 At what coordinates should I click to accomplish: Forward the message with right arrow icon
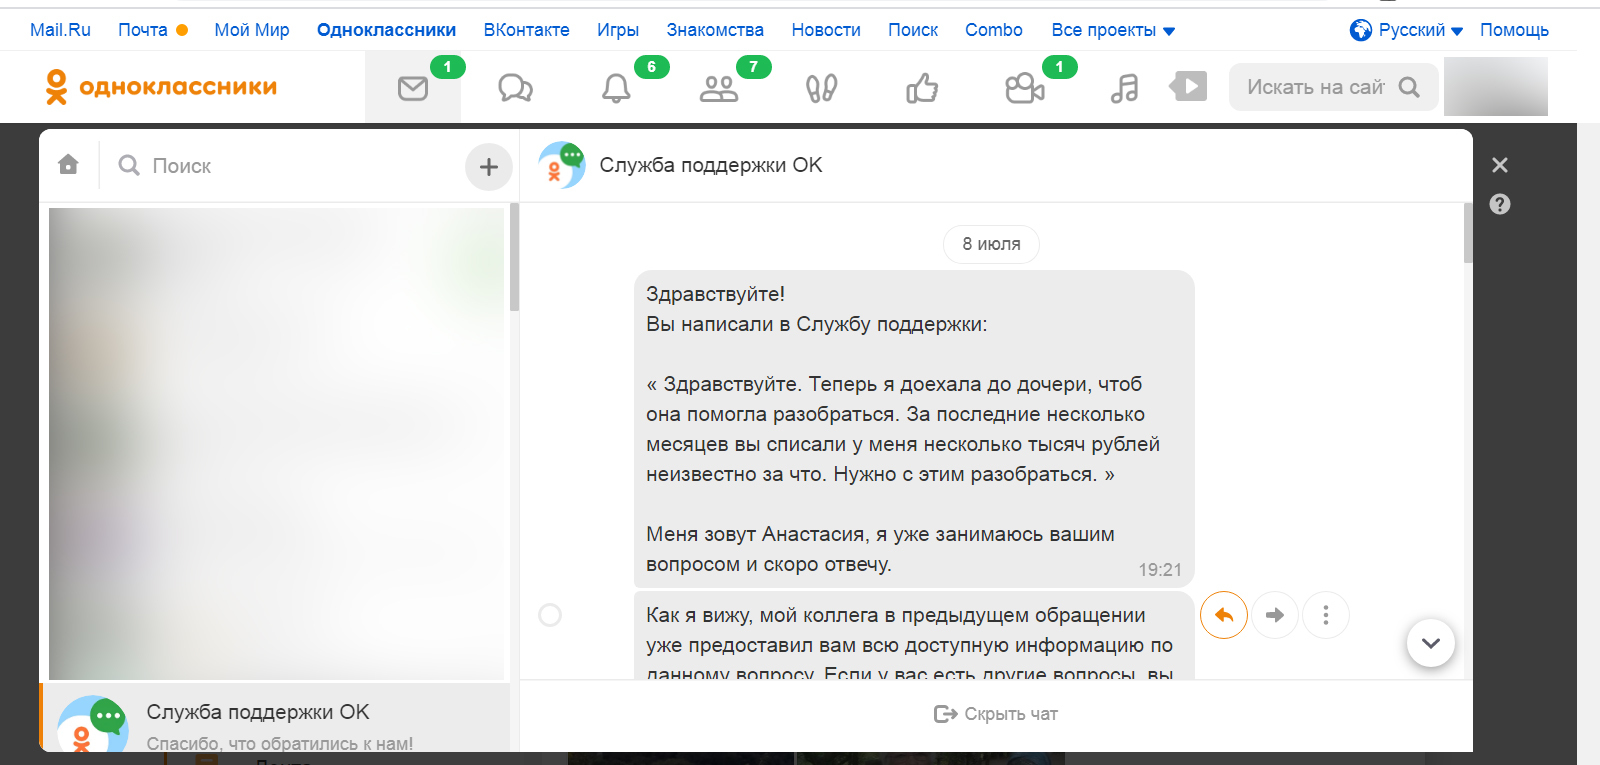tap(1275, 615)
